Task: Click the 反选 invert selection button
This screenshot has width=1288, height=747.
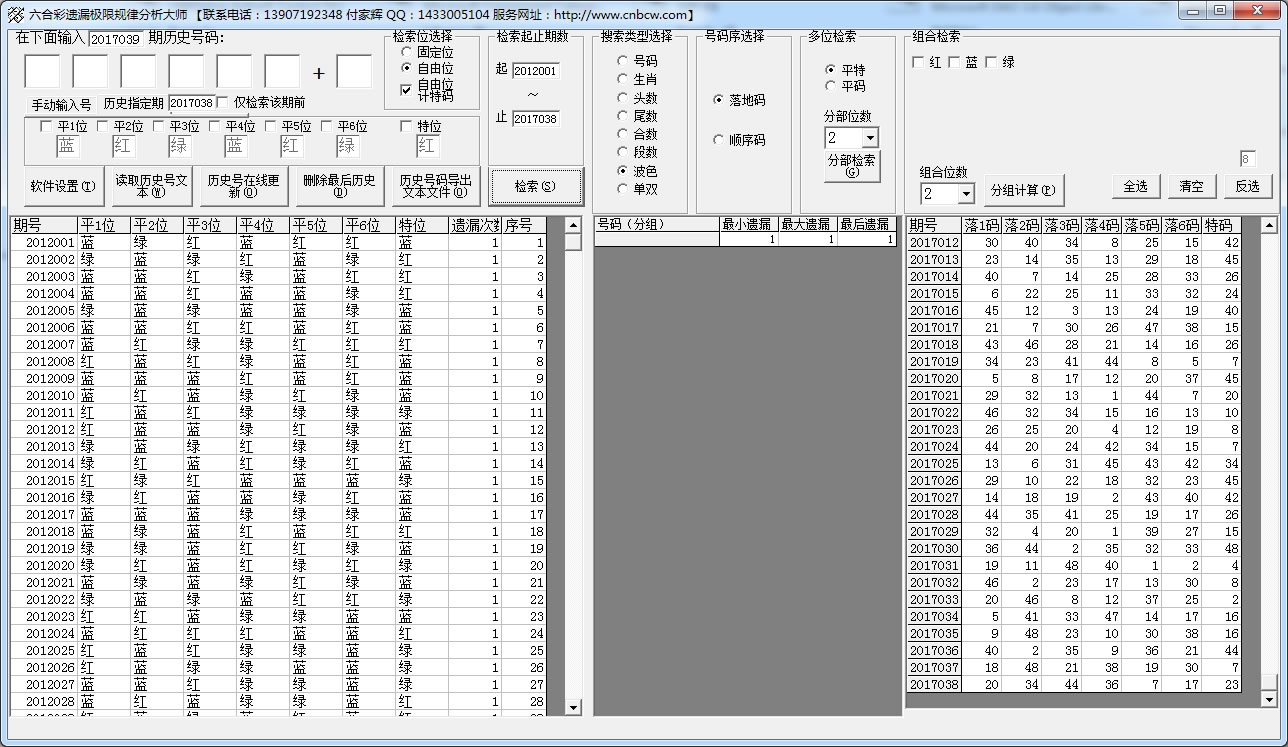Action: 1247,186
